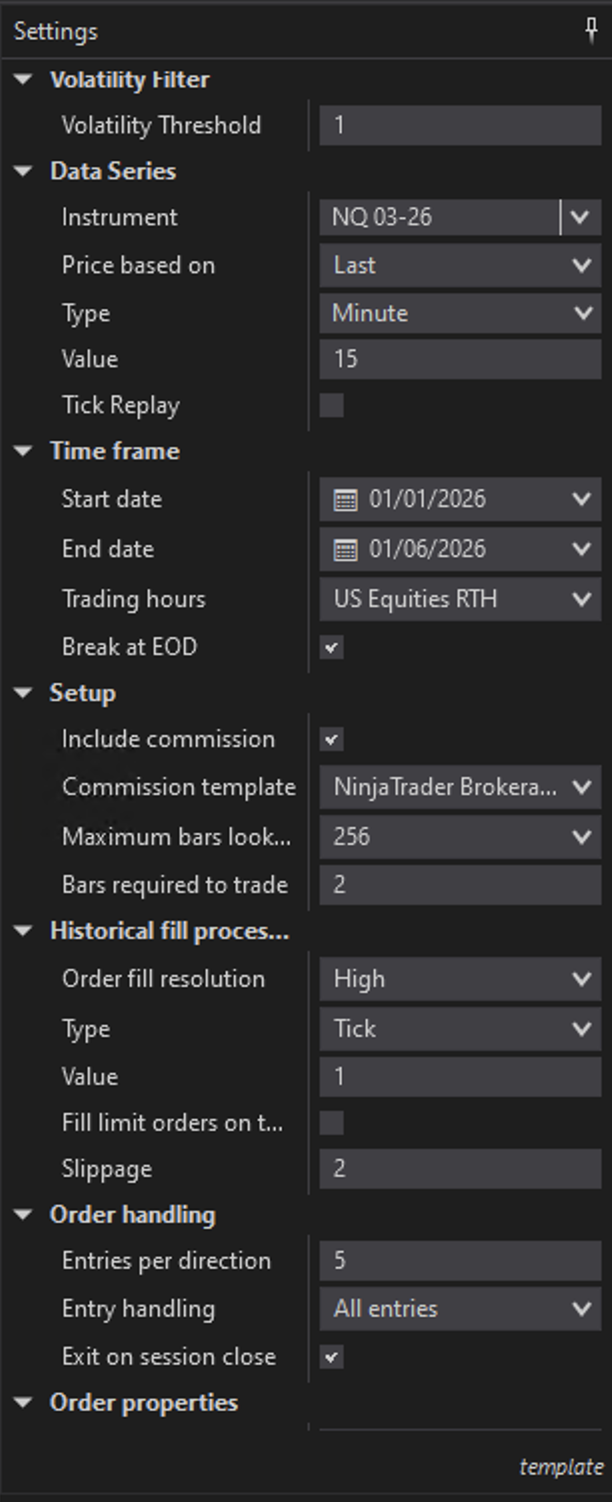Screen dimensions: 612x1502
Task: Enable Fill limit orders on touch checkbox
Action: (331, 1123)
